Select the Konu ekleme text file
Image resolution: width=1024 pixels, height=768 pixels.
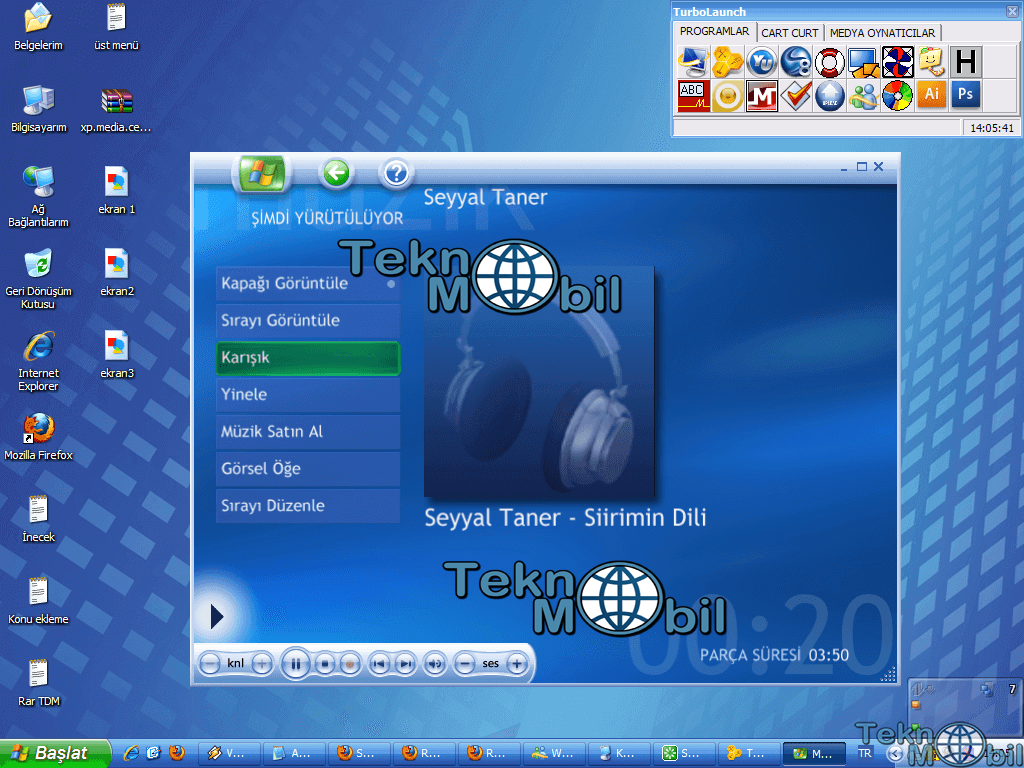click(38, 600)
